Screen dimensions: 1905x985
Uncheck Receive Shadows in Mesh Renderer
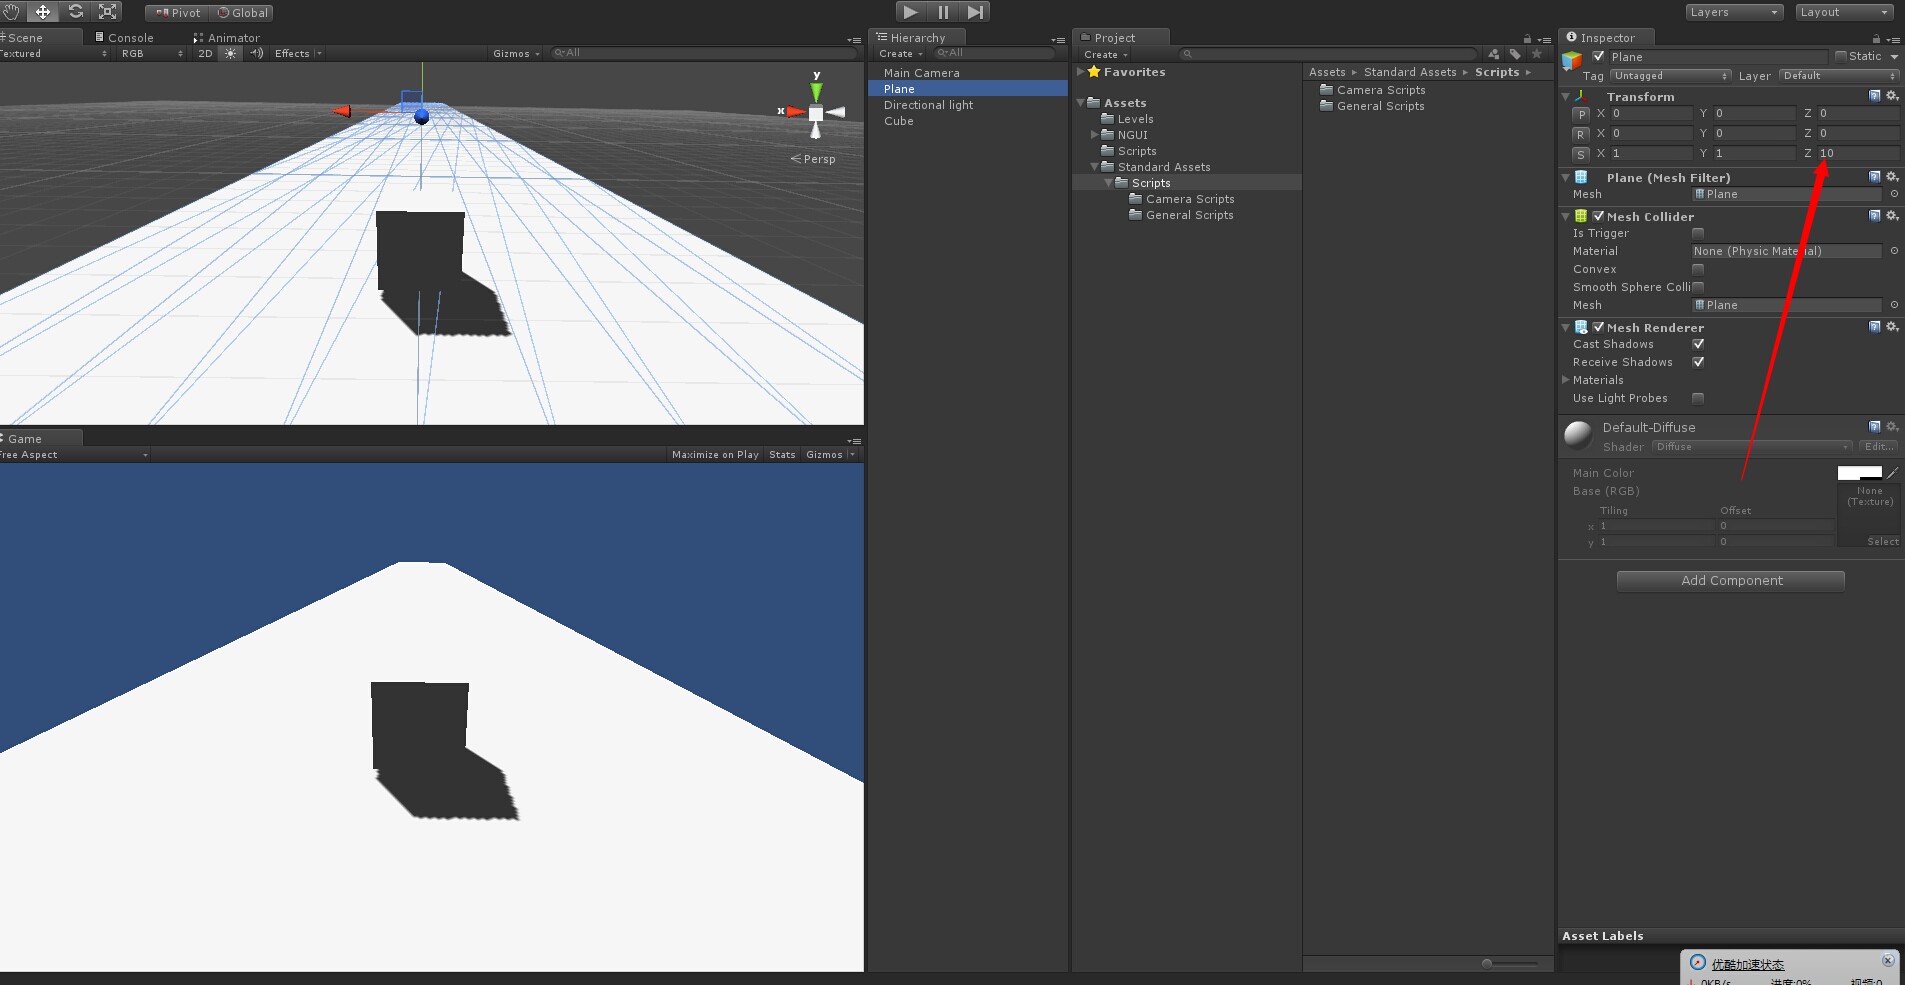(x=1698, y=362)
